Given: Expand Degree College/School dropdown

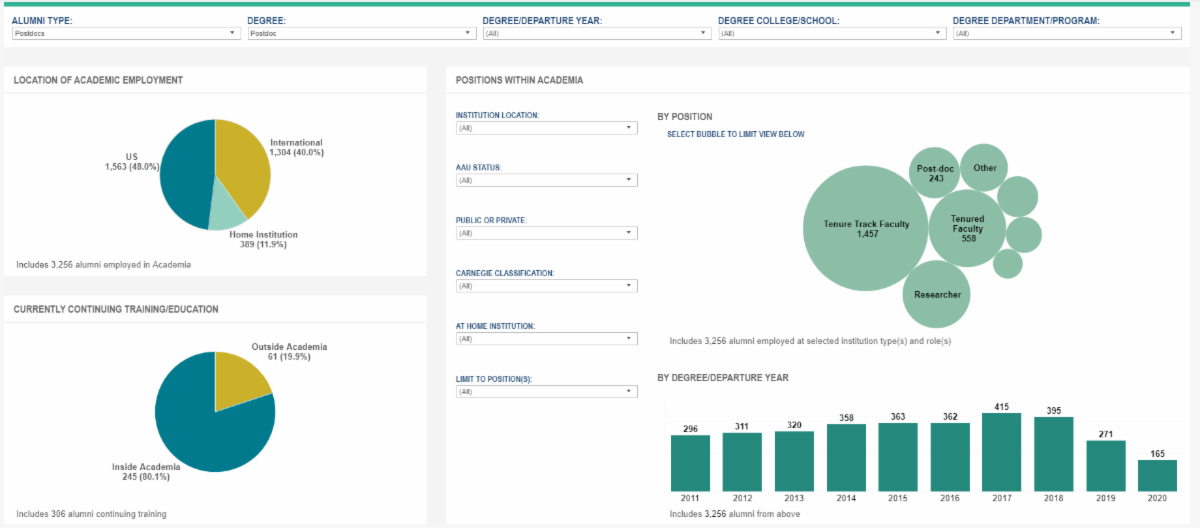Looking at the screenshot, I should (x=832, y=33).
